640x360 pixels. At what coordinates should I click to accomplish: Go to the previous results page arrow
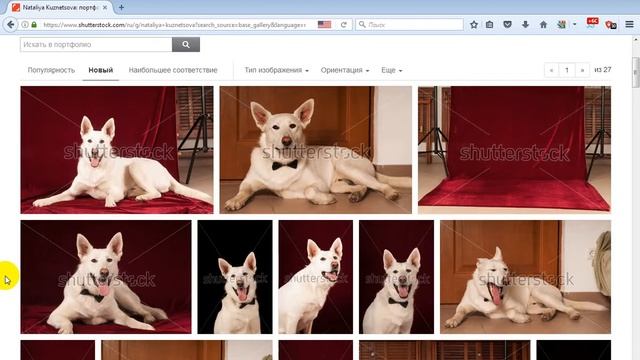click(551, 70)
